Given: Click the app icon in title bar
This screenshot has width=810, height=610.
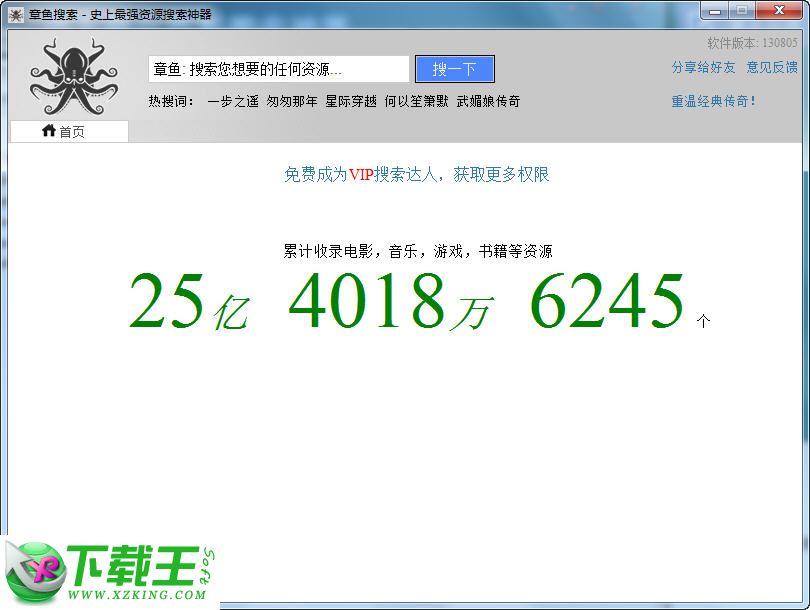Looking at the screenshot, I should pyautogui.click(x=16, y=14).
